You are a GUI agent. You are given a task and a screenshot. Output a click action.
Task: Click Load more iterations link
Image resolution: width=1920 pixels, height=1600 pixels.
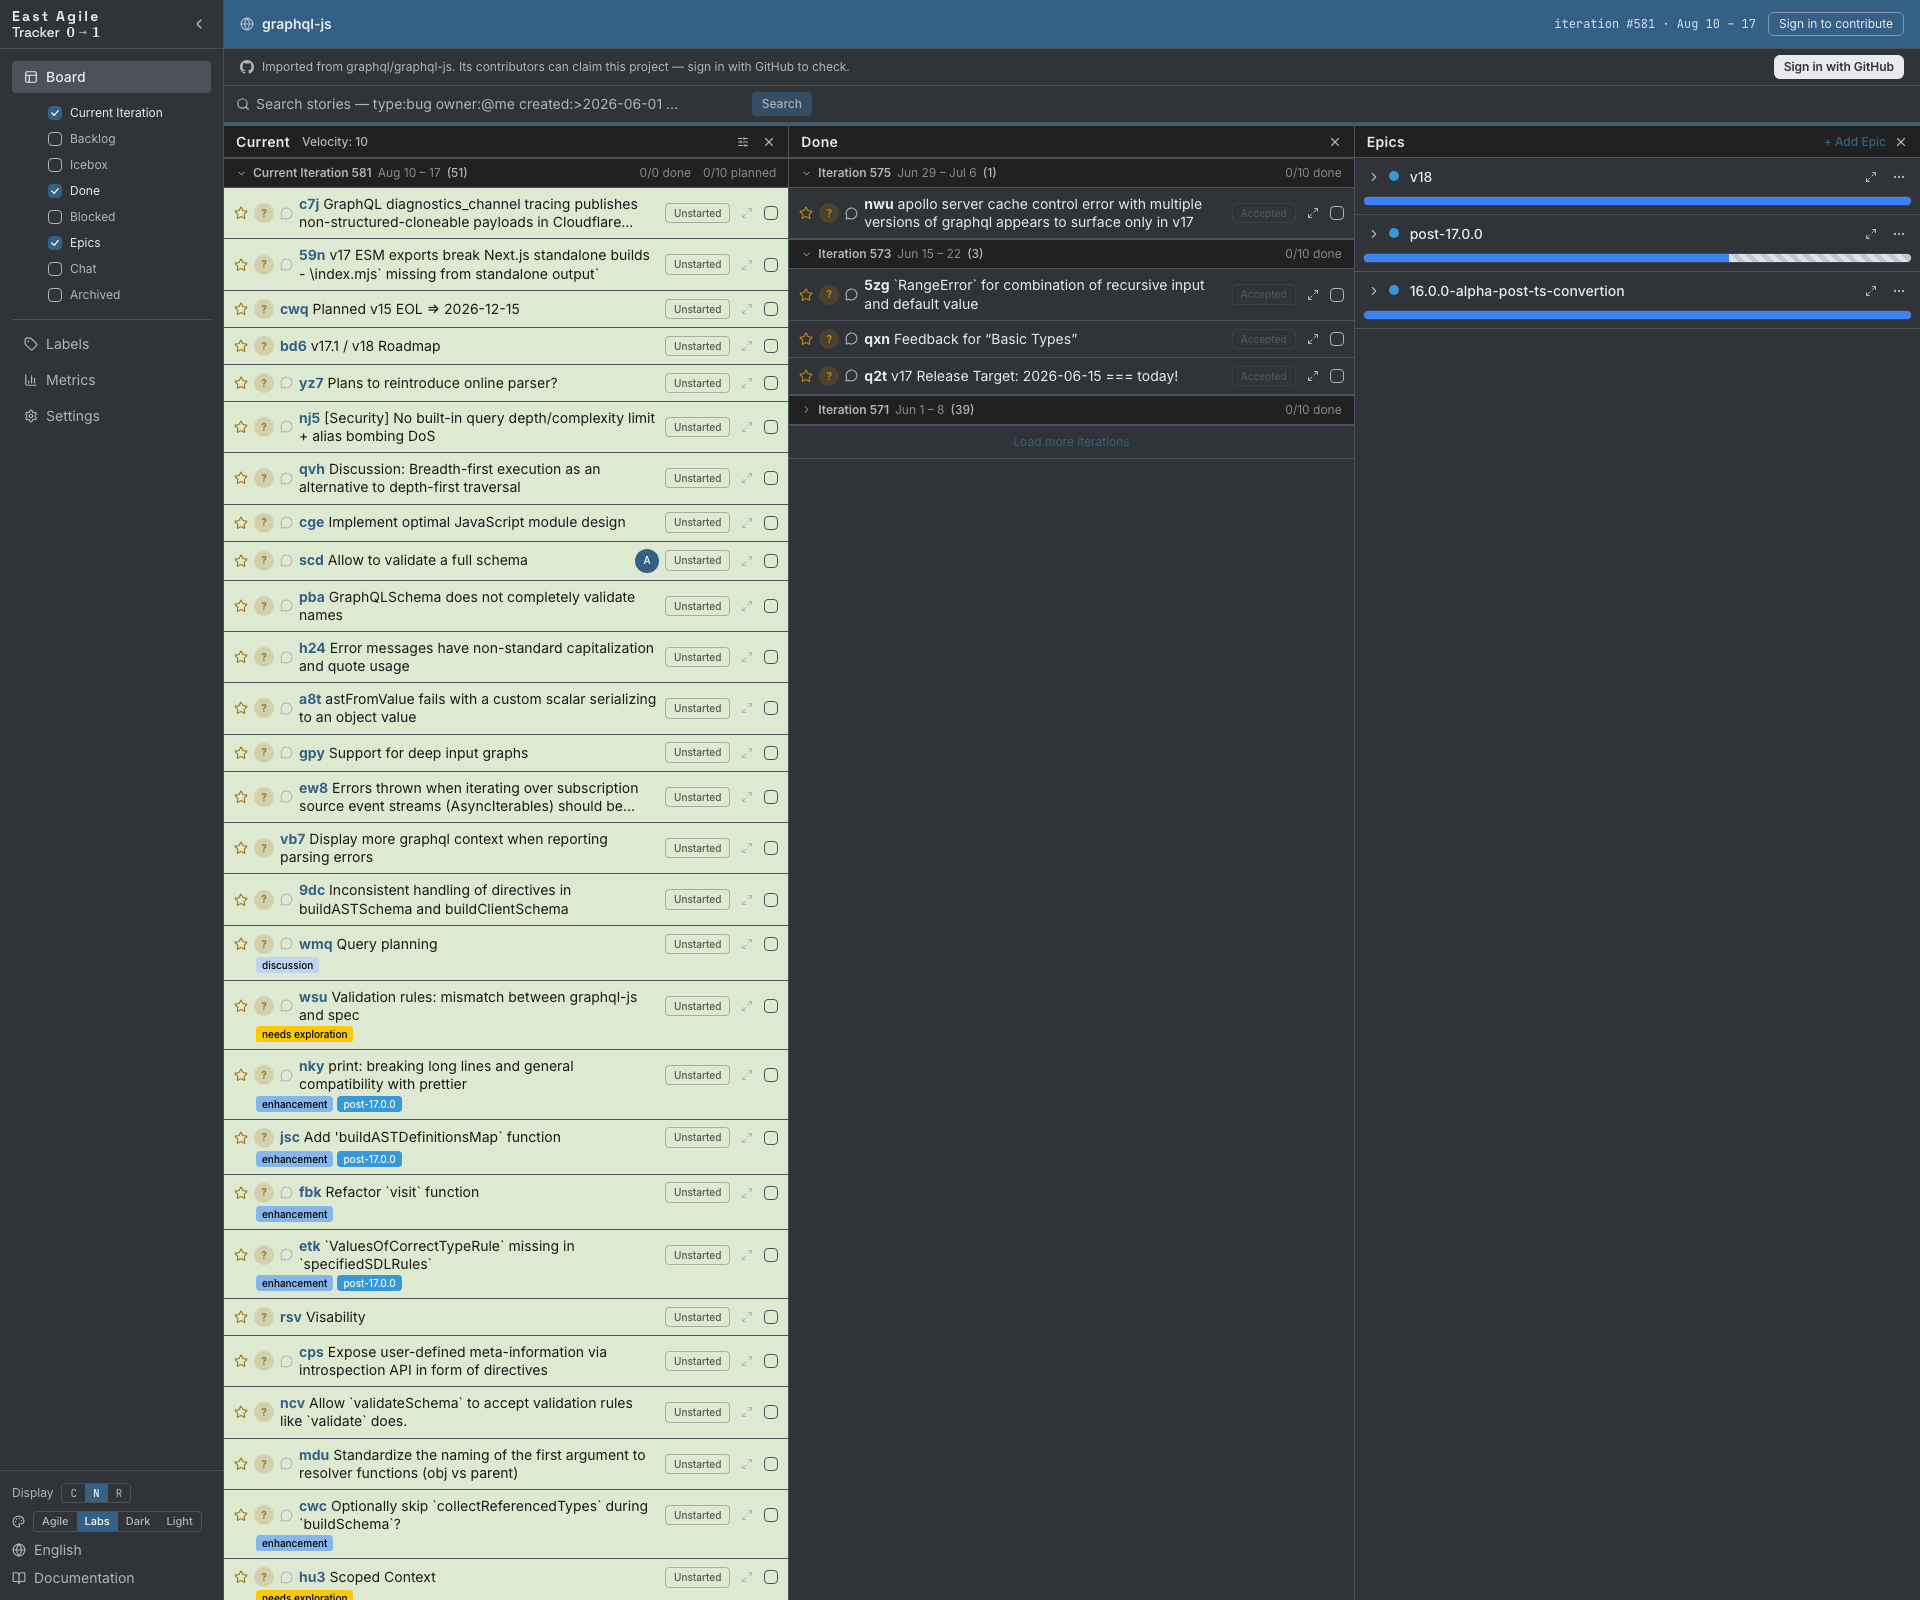coord(1071,442)
